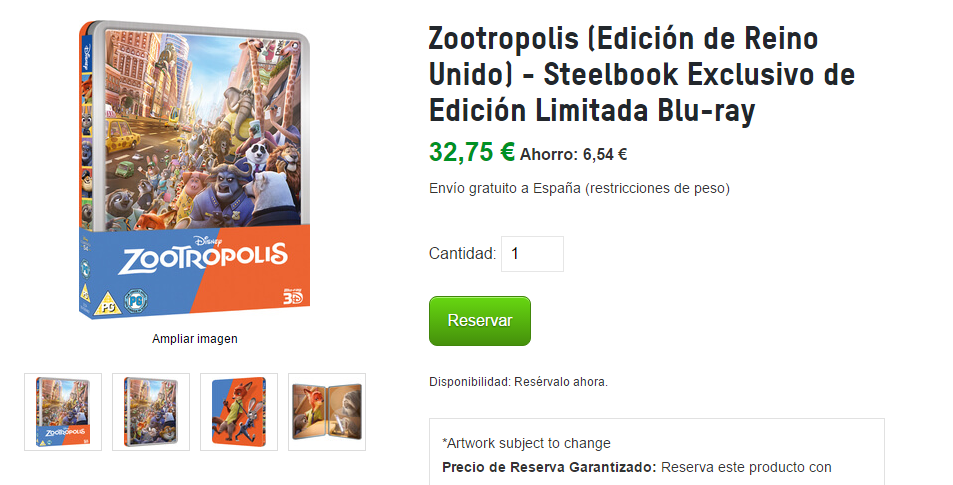Select the second thumbnail of steelbook front
Image resolution: width=953 pixels, height=485 pixels.
[x=151, y=411]
